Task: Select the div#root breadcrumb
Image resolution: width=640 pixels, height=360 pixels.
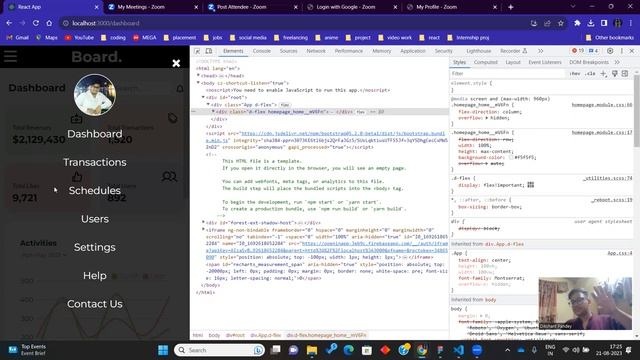Action: click(x=235, y=335)
